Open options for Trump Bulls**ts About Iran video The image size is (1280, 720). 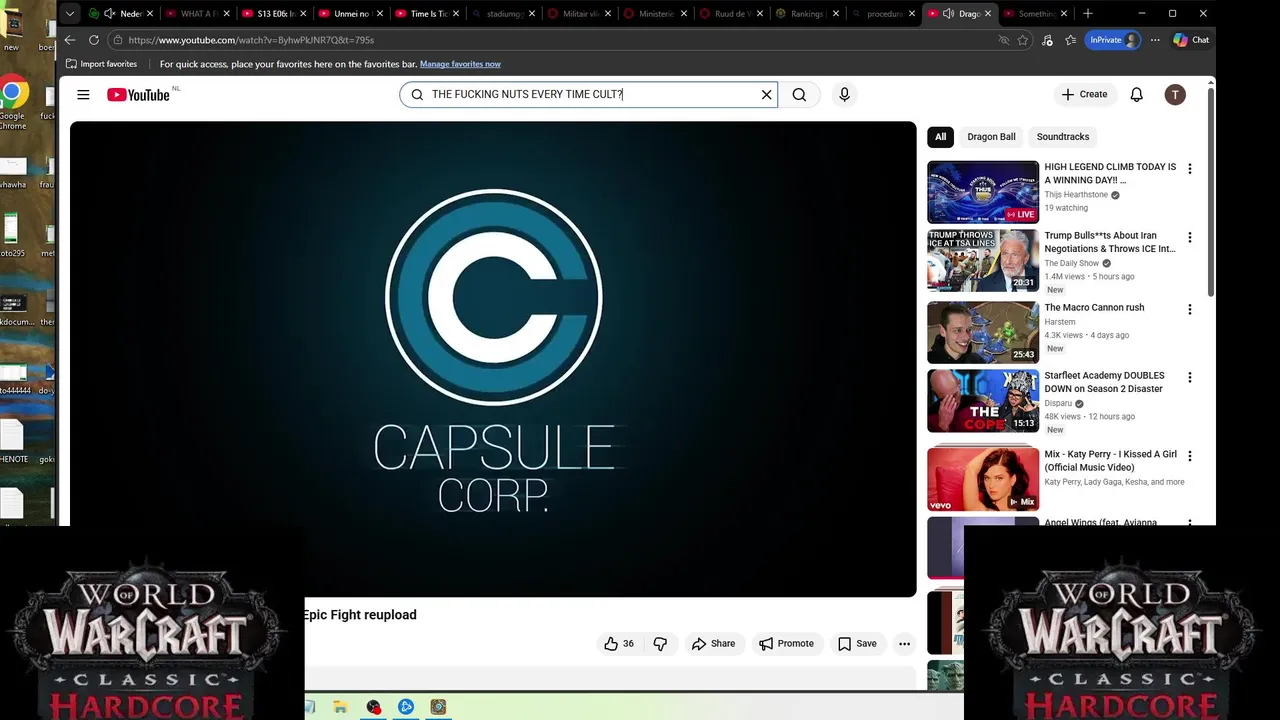1189,238
